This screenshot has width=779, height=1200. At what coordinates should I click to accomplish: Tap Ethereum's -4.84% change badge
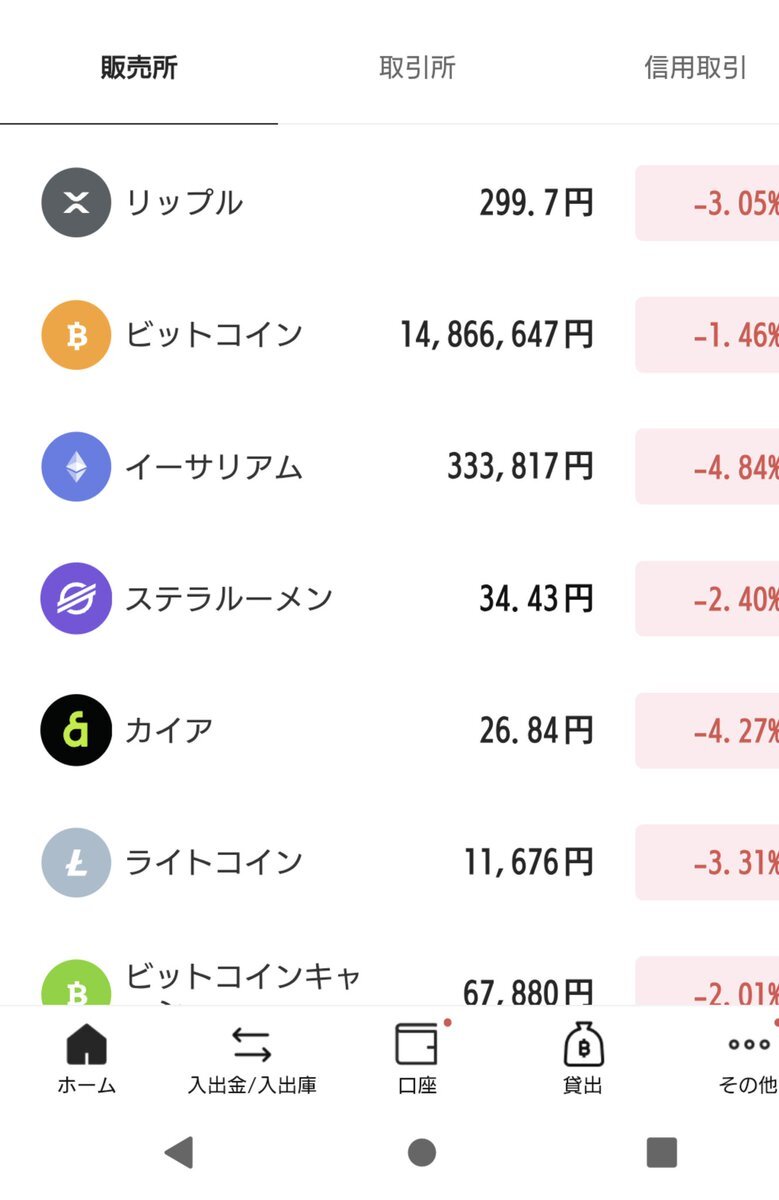point(707,466)
